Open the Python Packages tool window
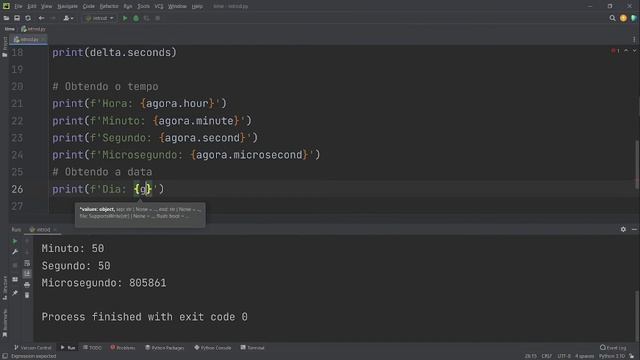The image size is (640, 360). click(x=165, y=348)
